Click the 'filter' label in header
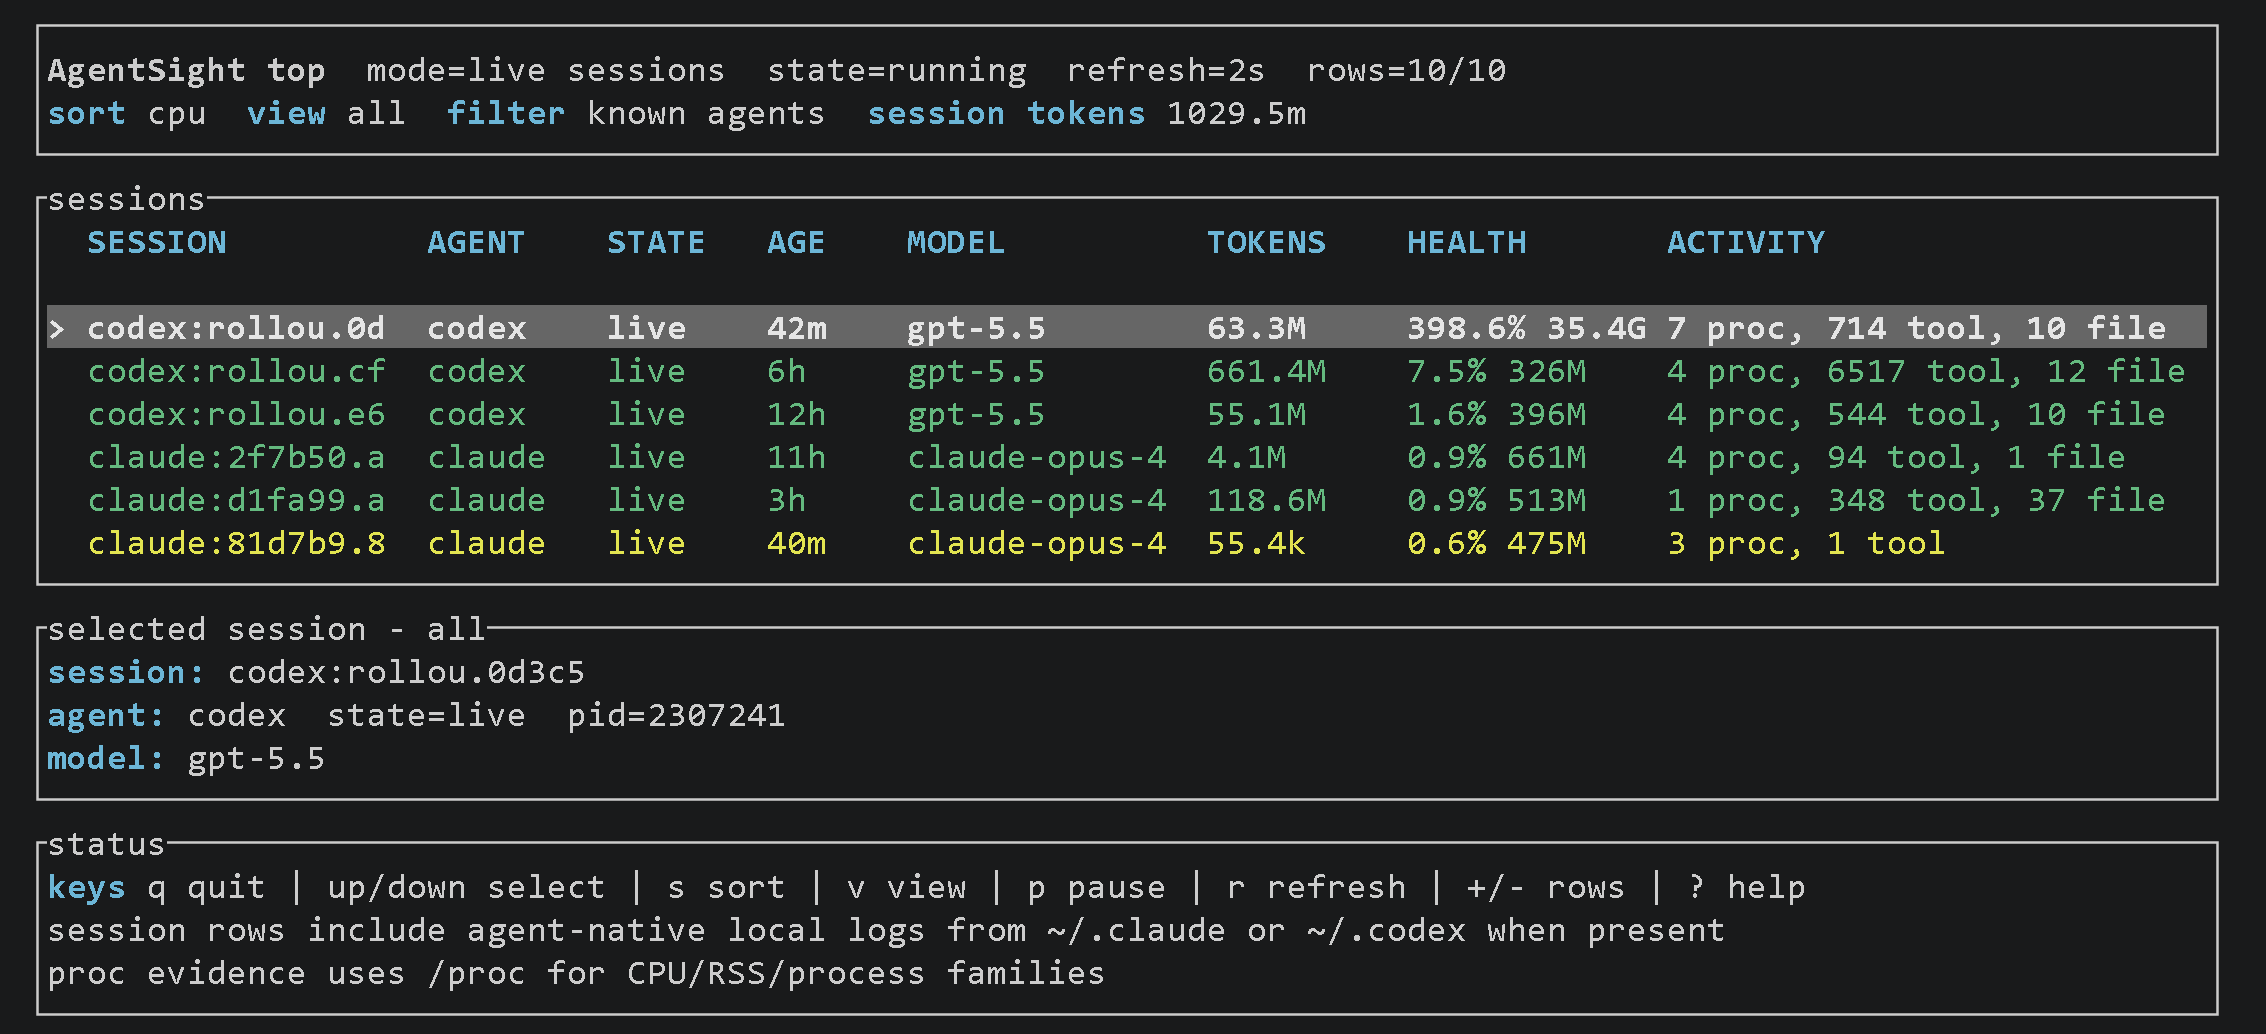The height and width of the screenshot is (1034, 2266). click(x=506, y=113)
